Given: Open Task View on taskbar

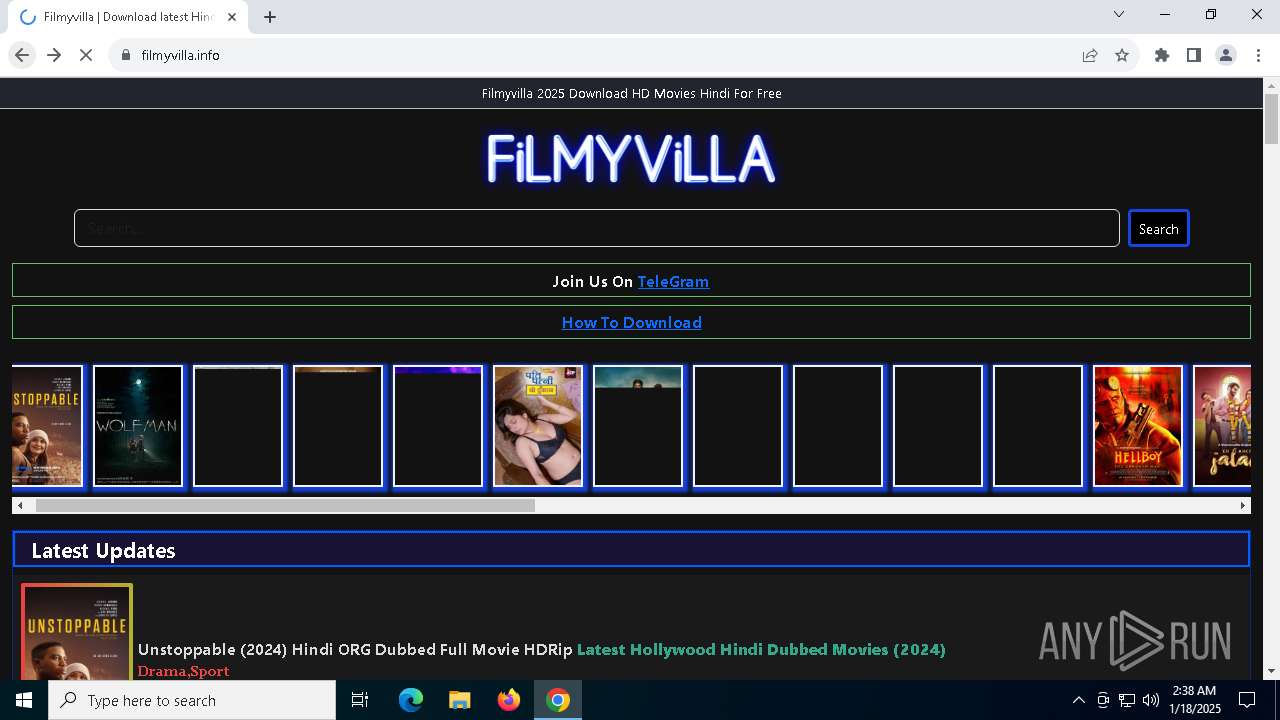Looking at the screenshot, I should pyautogui.click(x=360, y=700).
